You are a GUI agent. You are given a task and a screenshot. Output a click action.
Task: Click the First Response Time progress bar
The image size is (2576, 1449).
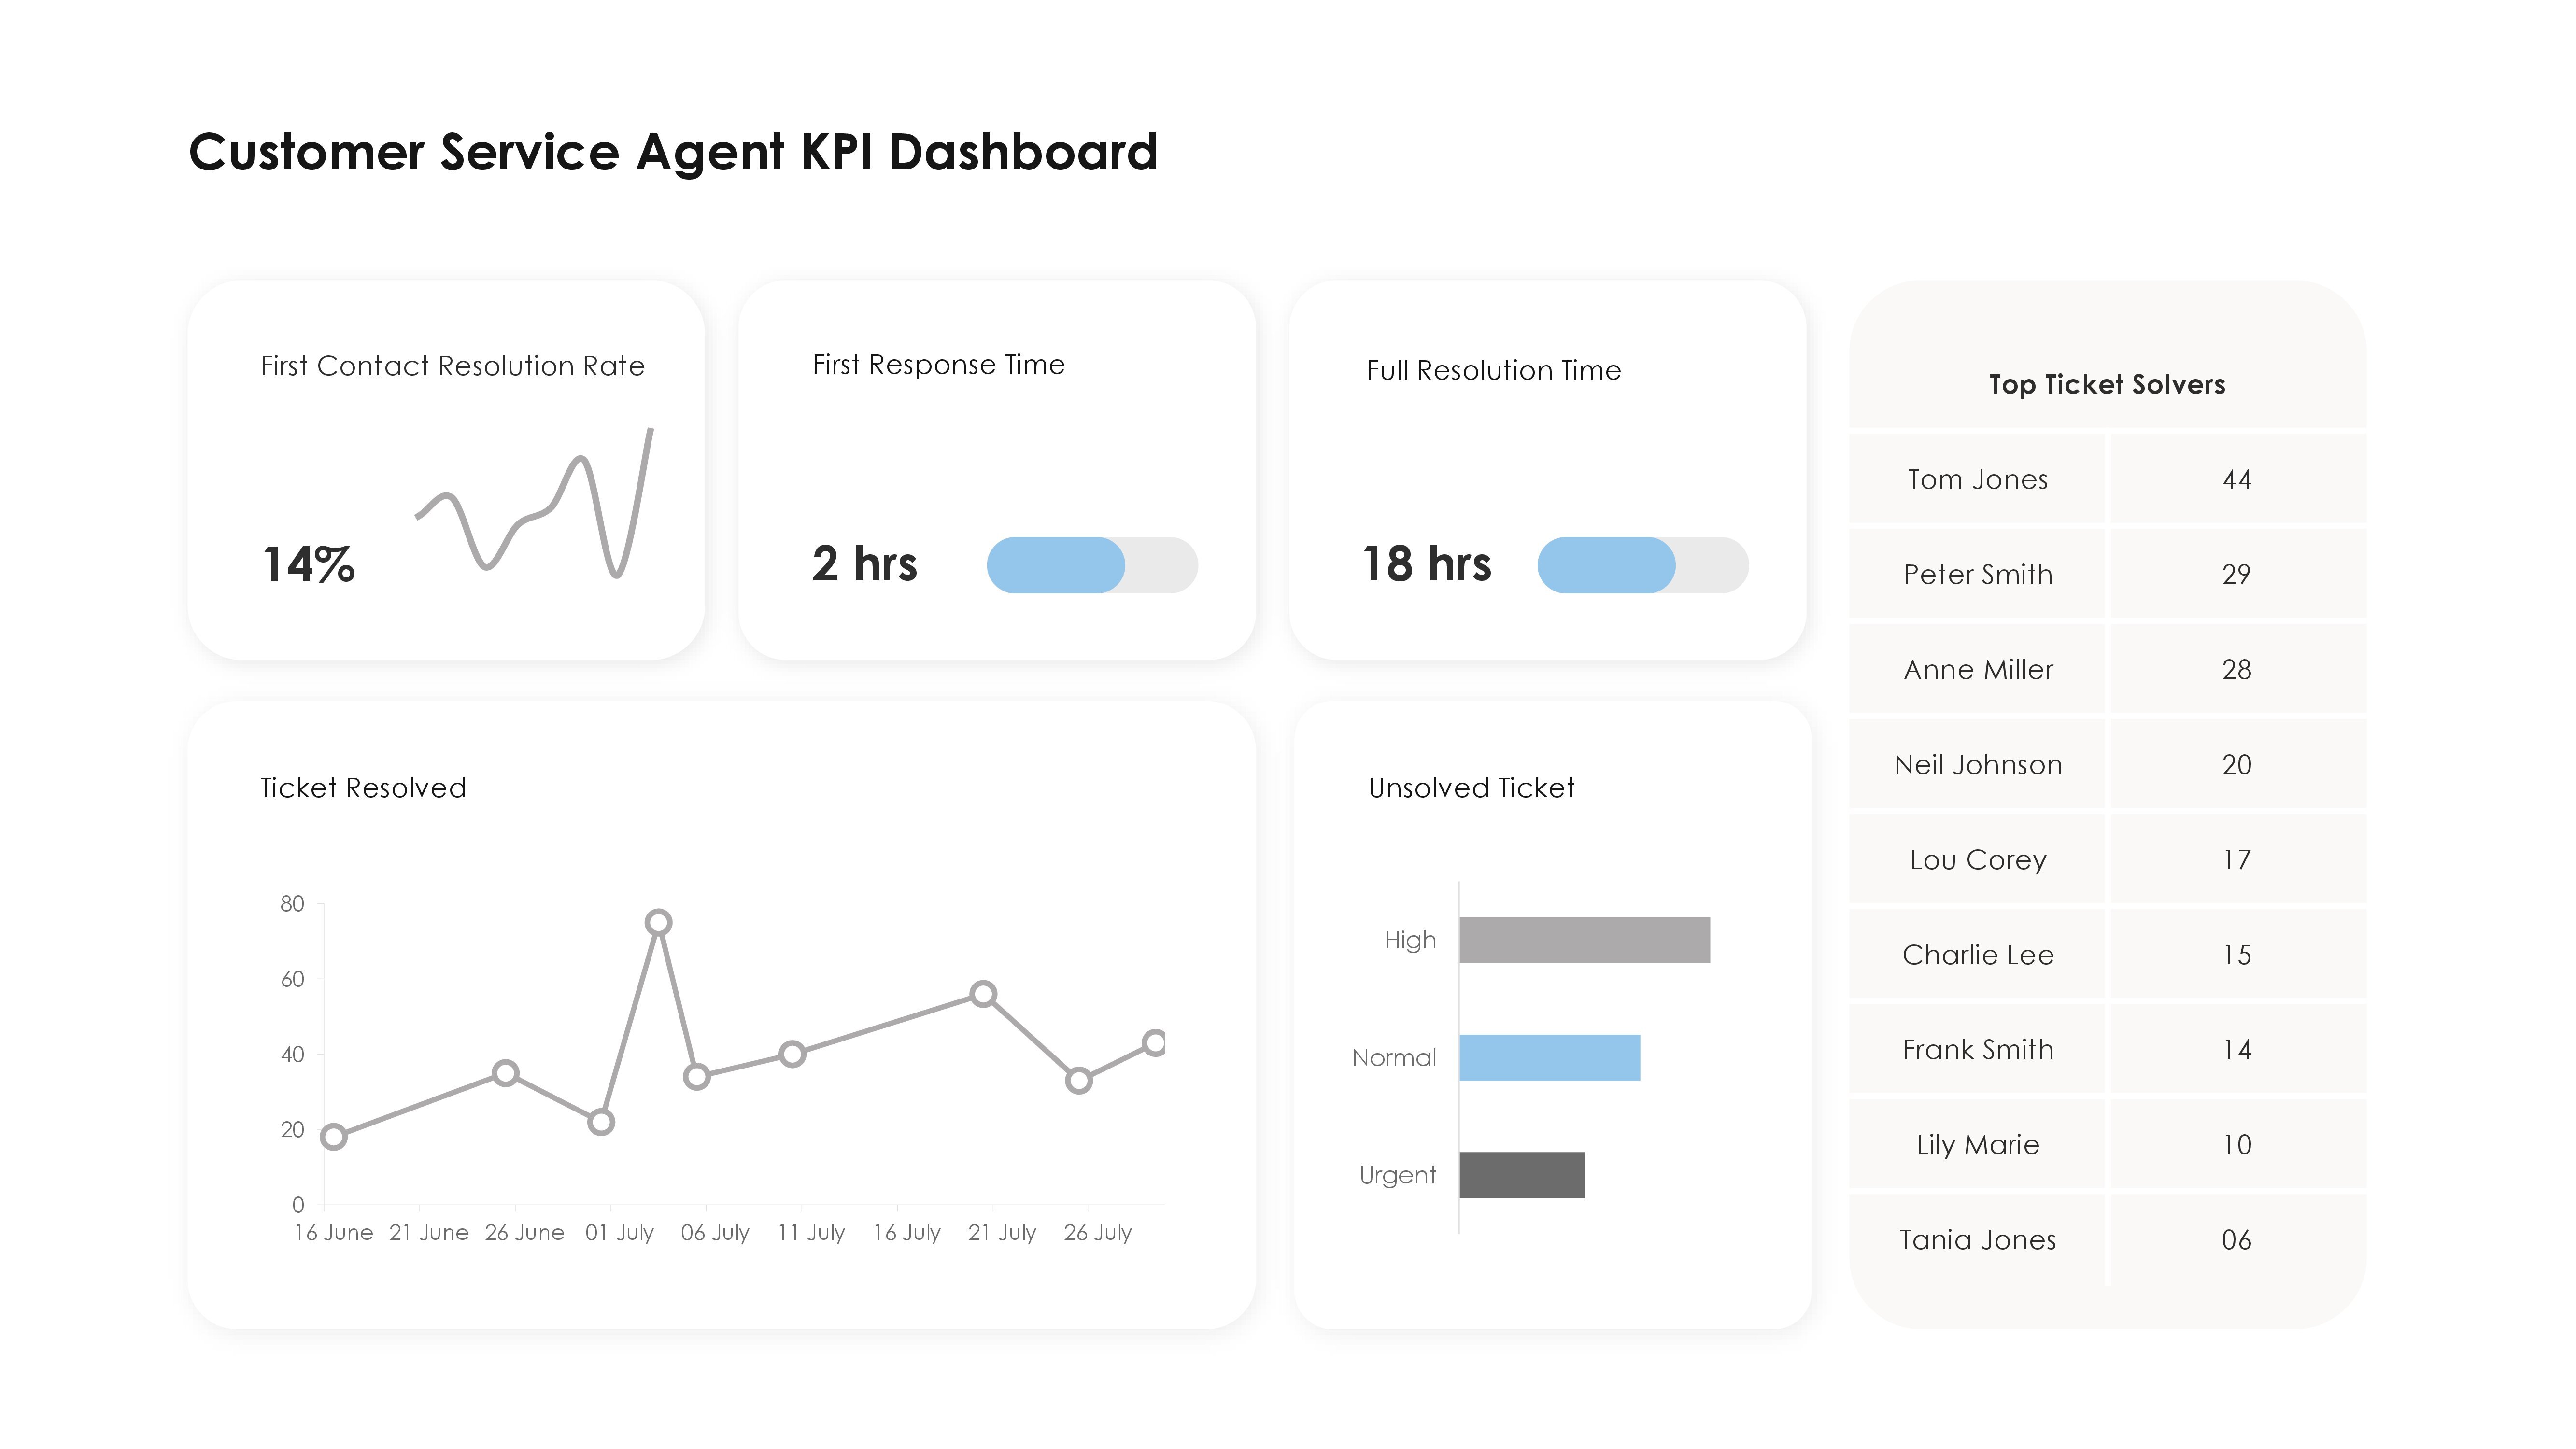(x=1092, y=565)
